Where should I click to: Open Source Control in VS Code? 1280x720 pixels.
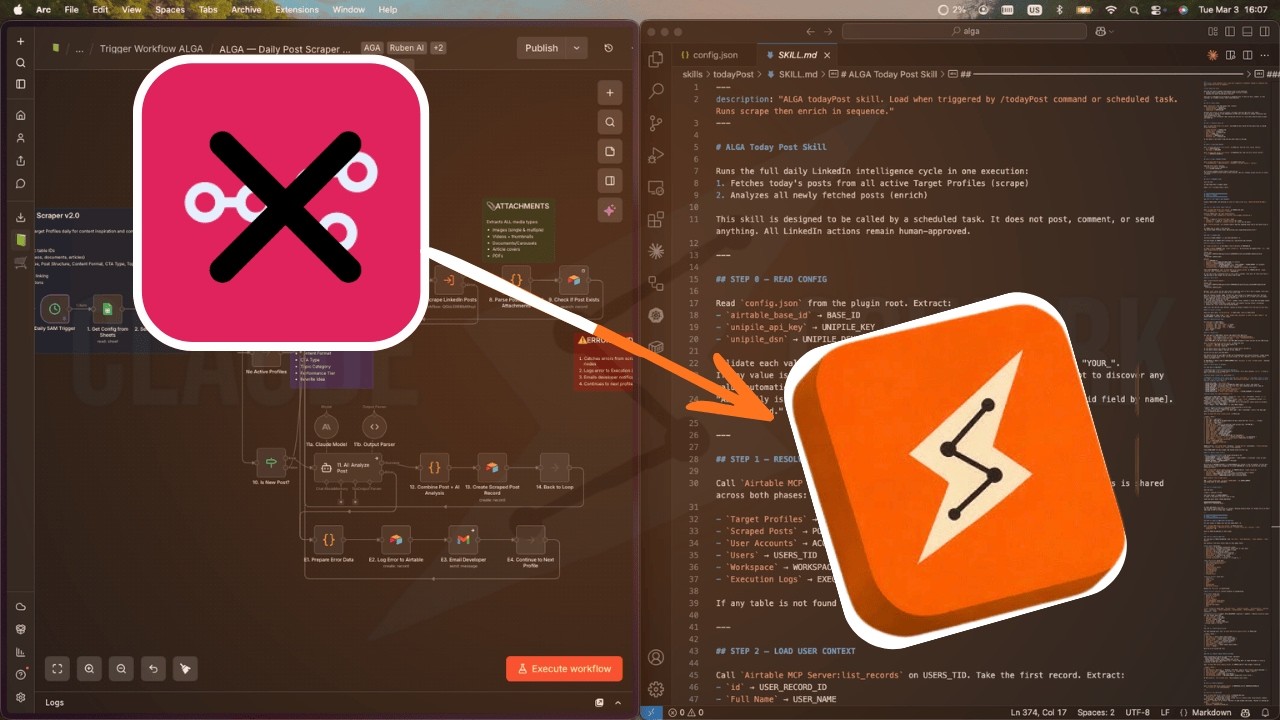656,123
